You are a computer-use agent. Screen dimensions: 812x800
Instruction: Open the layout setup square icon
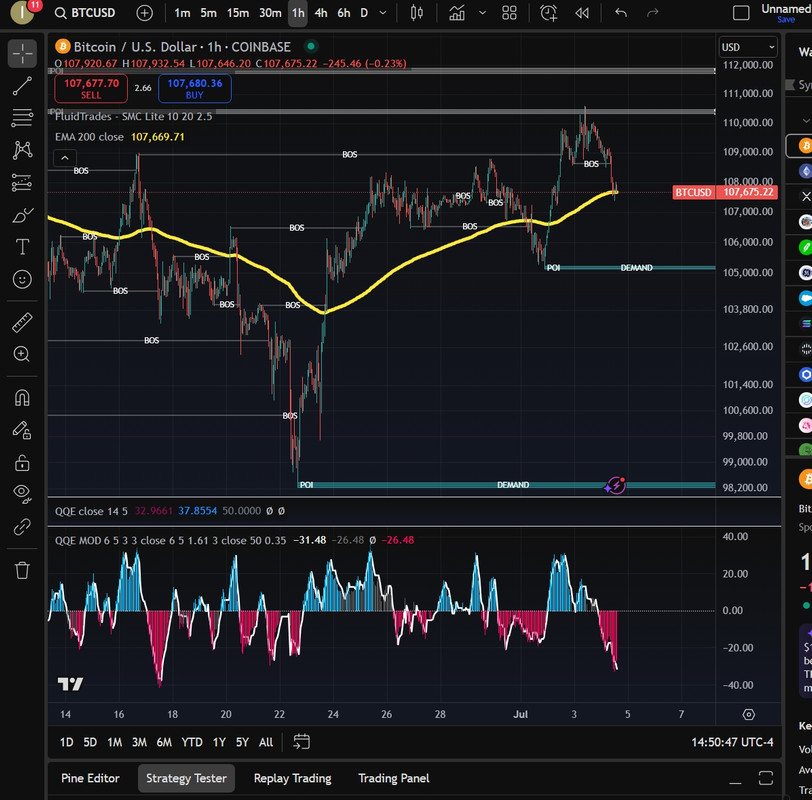pos(741,13)
